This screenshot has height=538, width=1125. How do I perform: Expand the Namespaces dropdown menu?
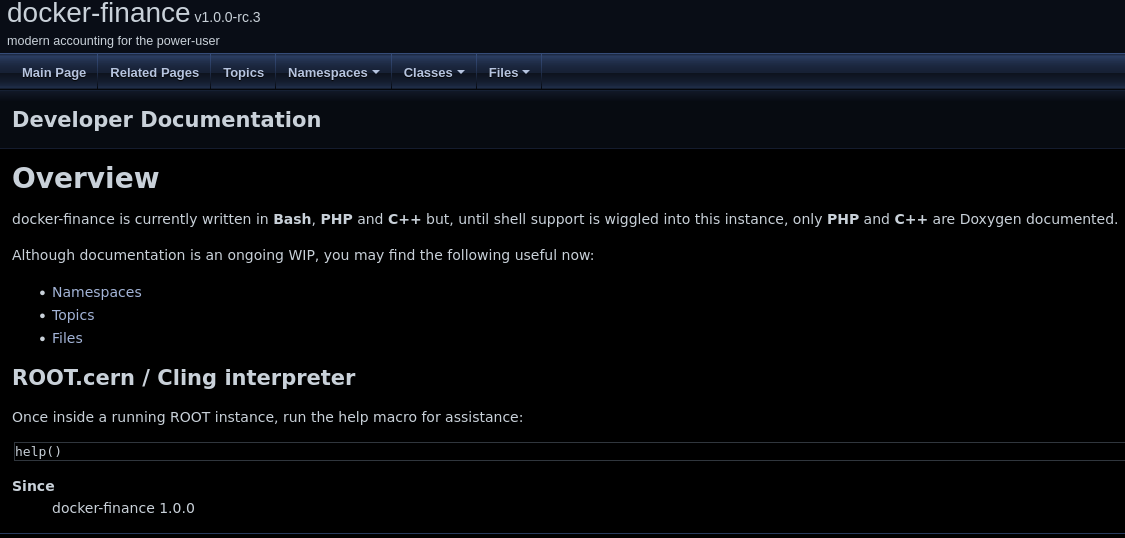(x=333, y=72)
